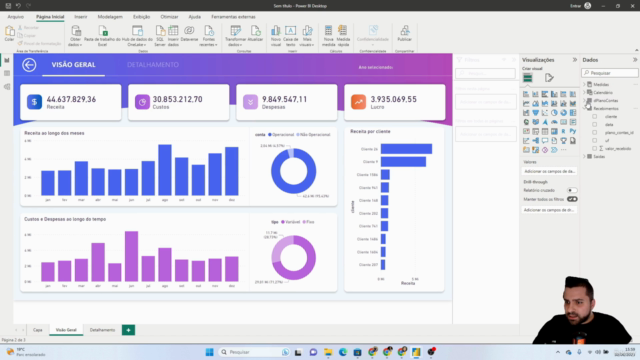This screenshot has width=640, height=360.
Task: Click the Receita card dollar icon
Action: pyautogui.click(x=34, y=102)
